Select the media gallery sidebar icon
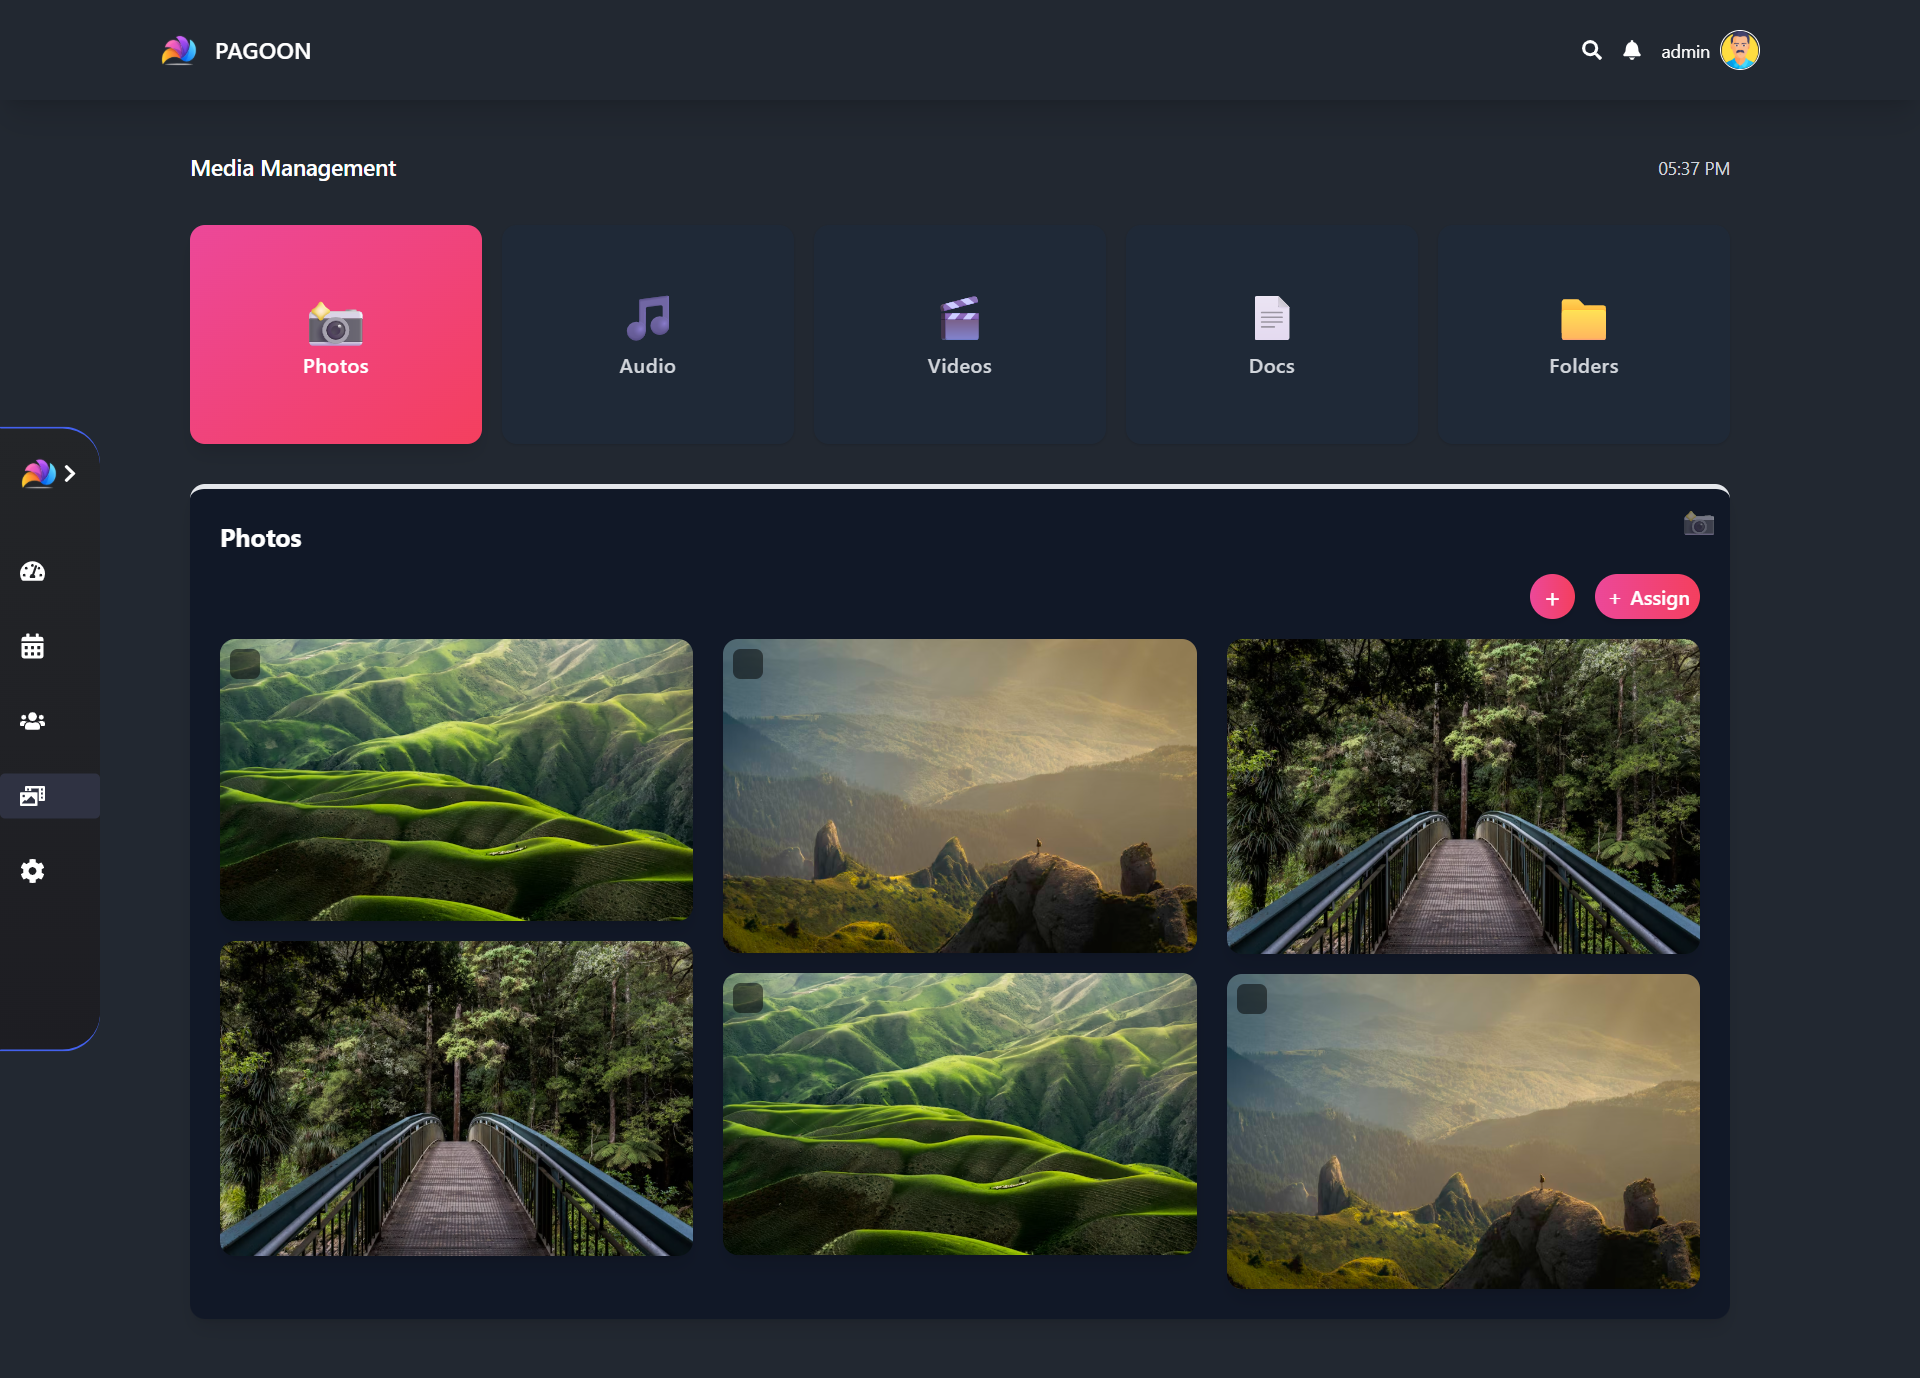The height and width of the screenshot is (1378, 1920). click(33, 796)
